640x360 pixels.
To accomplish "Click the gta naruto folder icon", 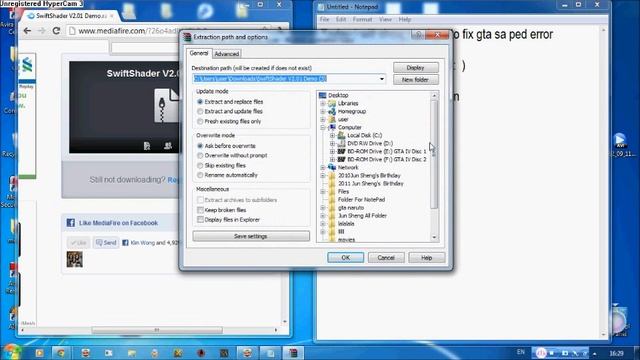I will pyautogui.click(x=332, y=208).
